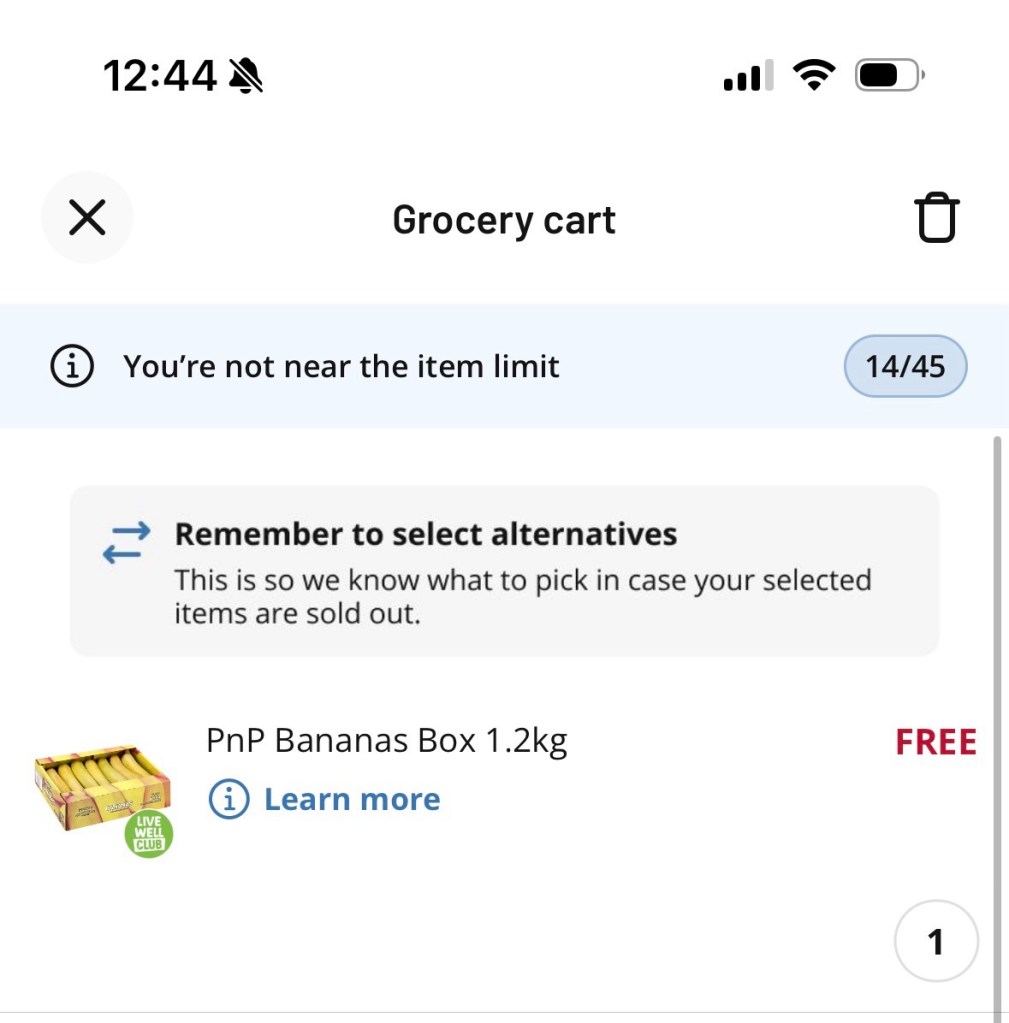Image resolution: width=1009 pixels, height=1023 pixels.
Task: Click the info icon in item limit banner
Action: [x=72, y=367]
